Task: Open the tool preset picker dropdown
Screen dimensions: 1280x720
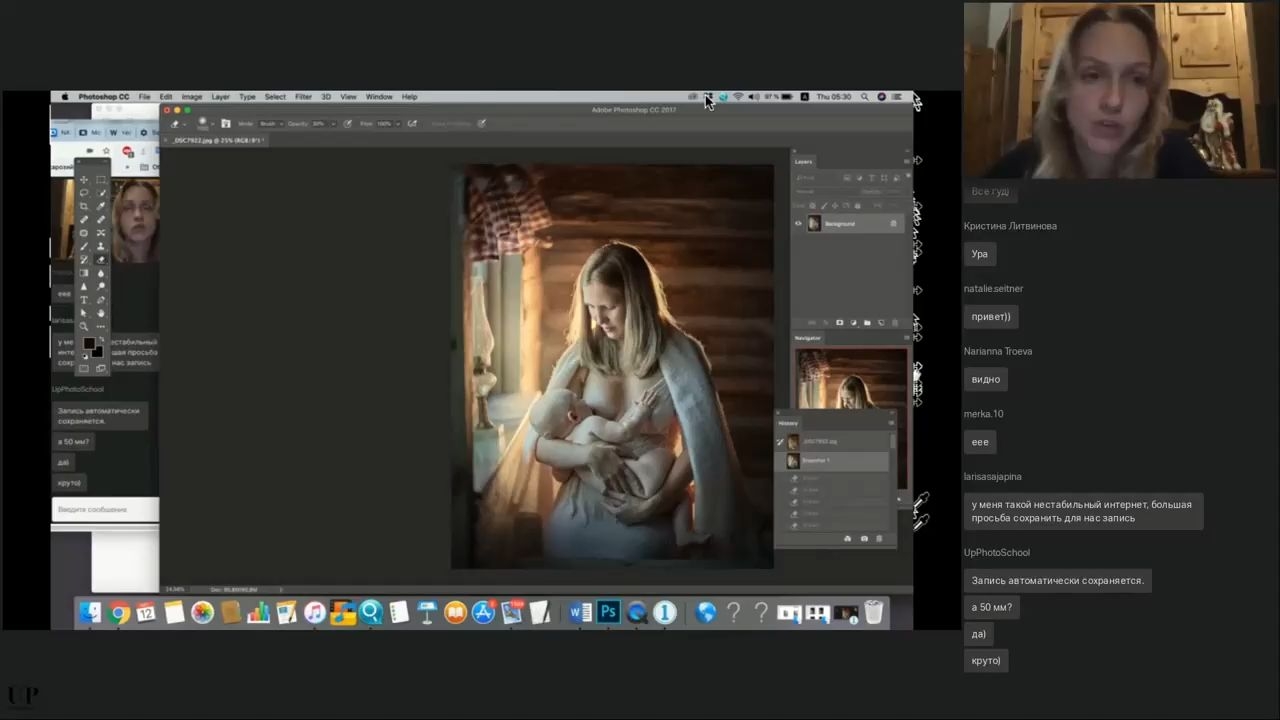Action: coord(177,124)
